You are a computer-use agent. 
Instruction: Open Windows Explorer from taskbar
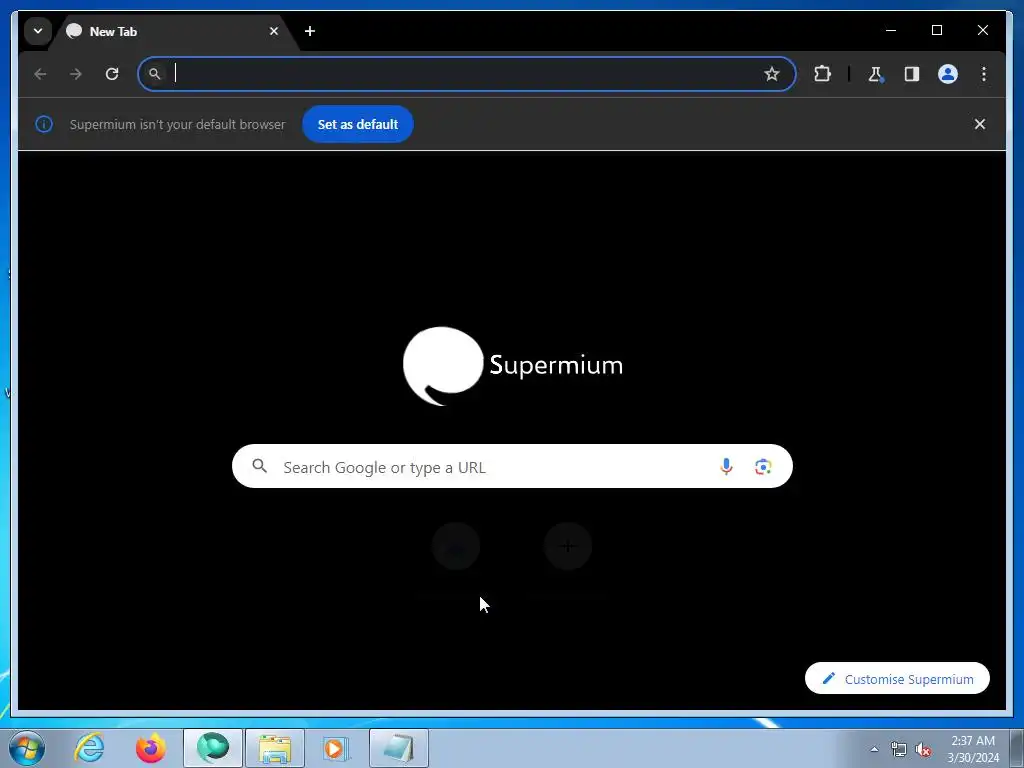coord(275,748)
